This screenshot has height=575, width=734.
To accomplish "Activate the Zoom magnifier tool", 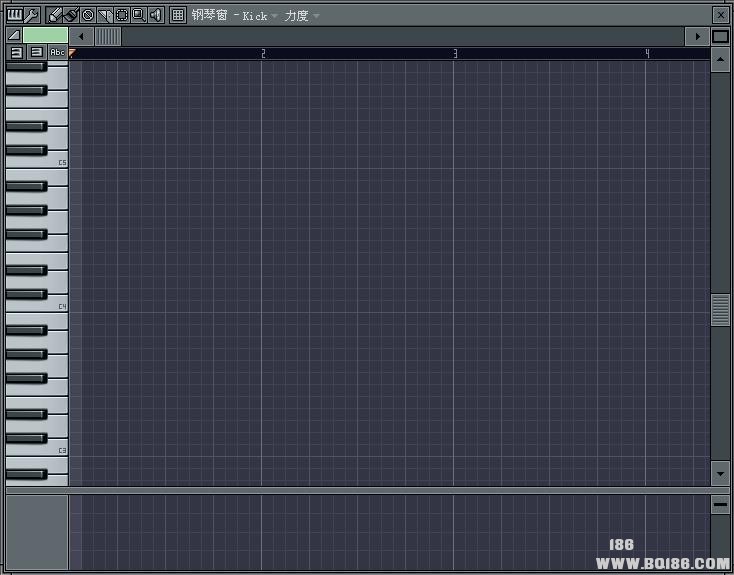I will click(138, 15).
